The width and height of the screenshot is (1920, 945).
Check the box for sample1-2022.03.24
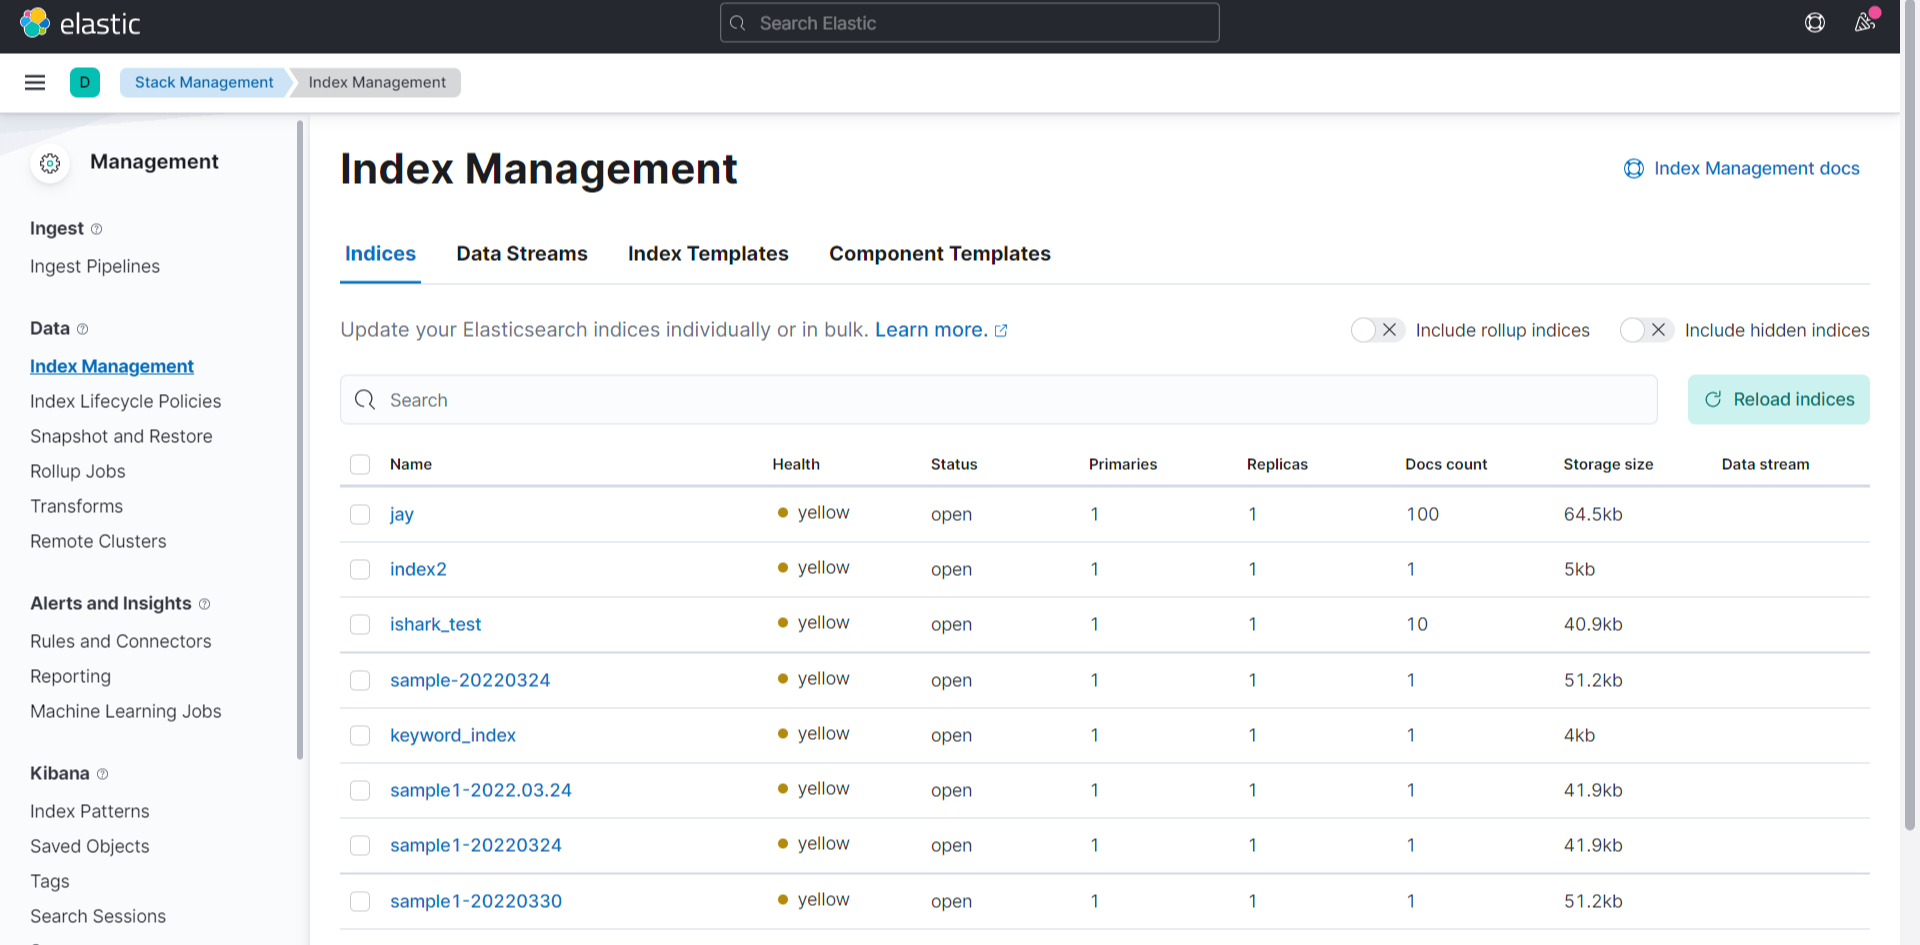360,790
